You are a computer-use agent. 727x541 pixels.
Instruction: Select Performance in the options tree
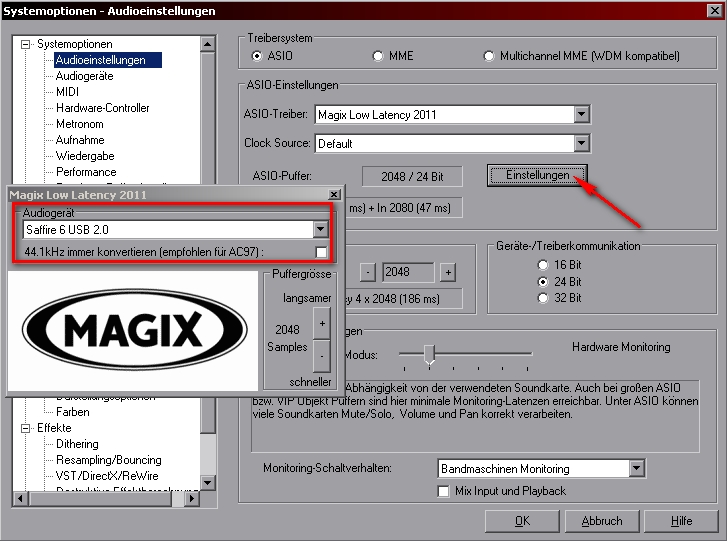point(86,172)
